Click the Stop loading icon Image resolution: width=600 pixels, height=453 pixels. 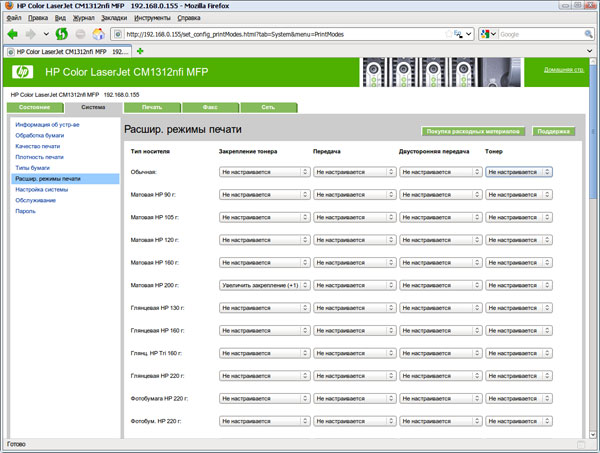click(x=80, y=34)
